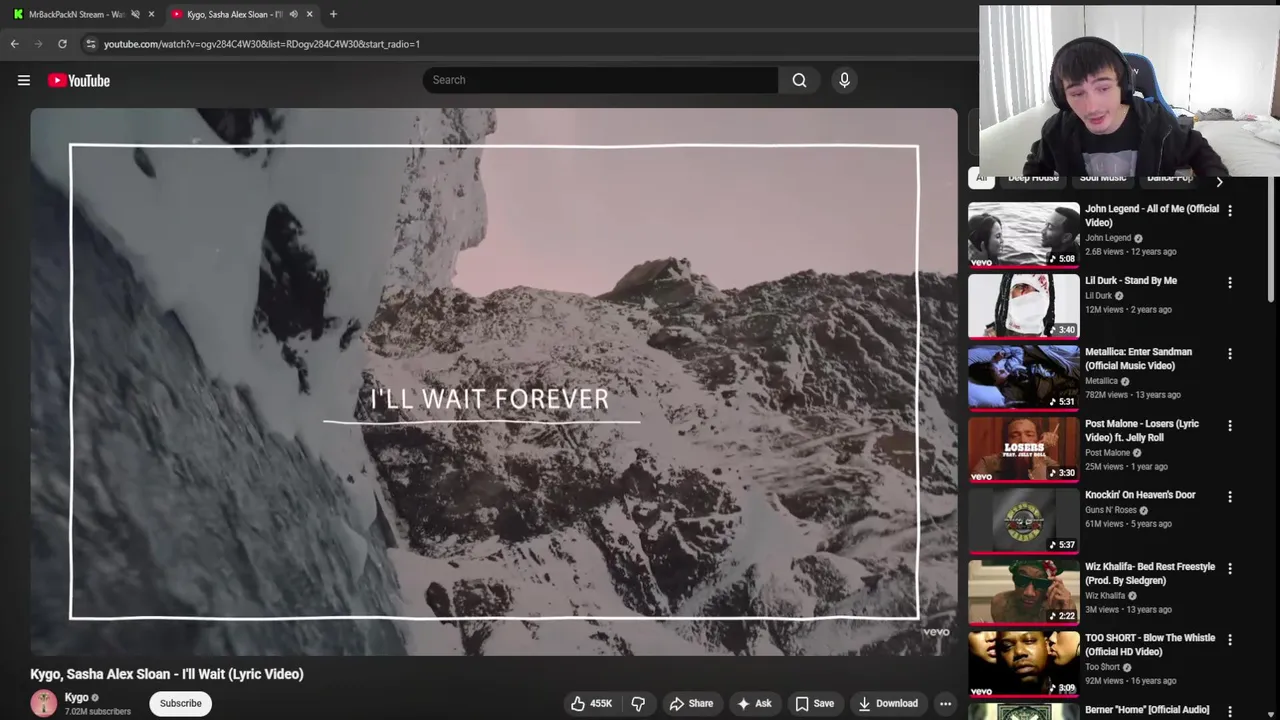Click the Guns N' Roses channel name
This screenshot has height=720, width=1280.
point(1111,510)
